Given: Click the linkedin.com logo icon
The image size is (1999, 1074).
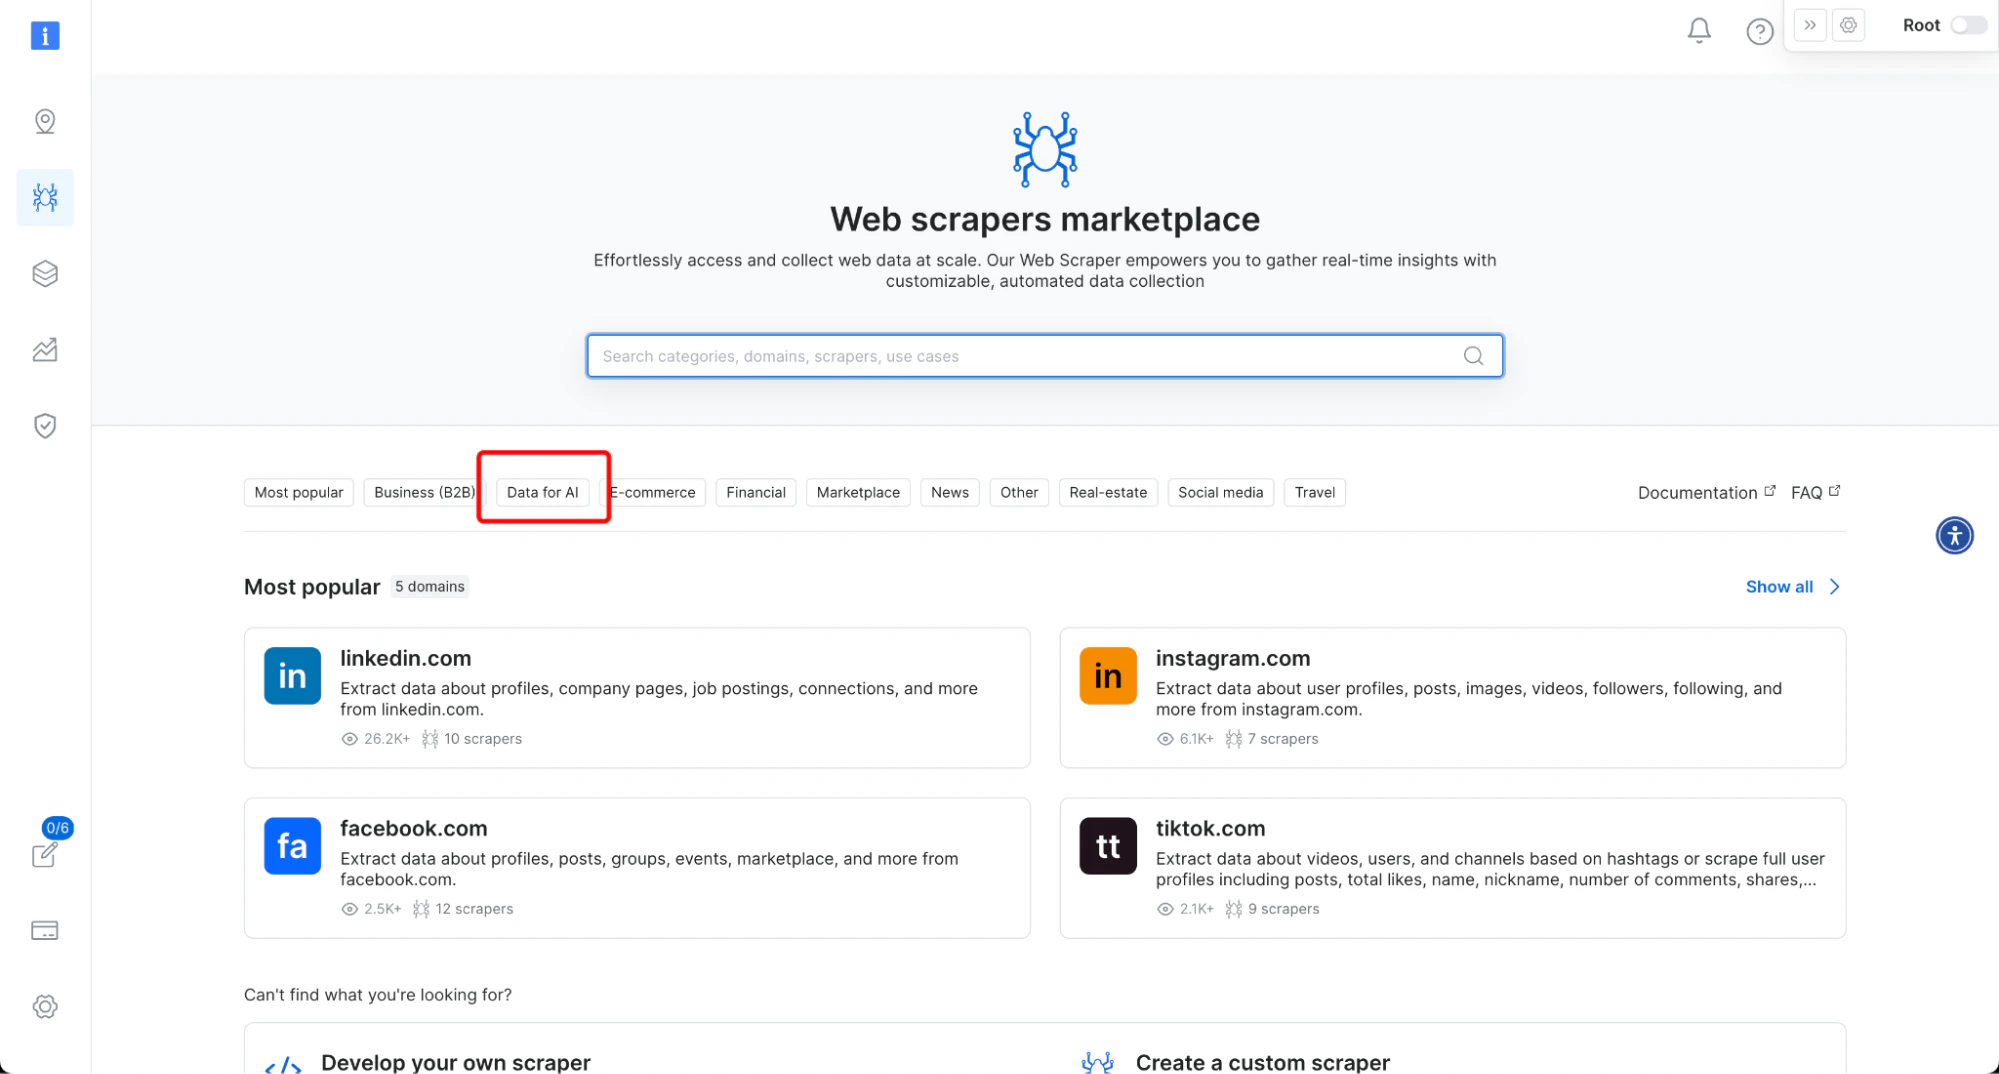Looking at the screenshot, I should point(292,676).
